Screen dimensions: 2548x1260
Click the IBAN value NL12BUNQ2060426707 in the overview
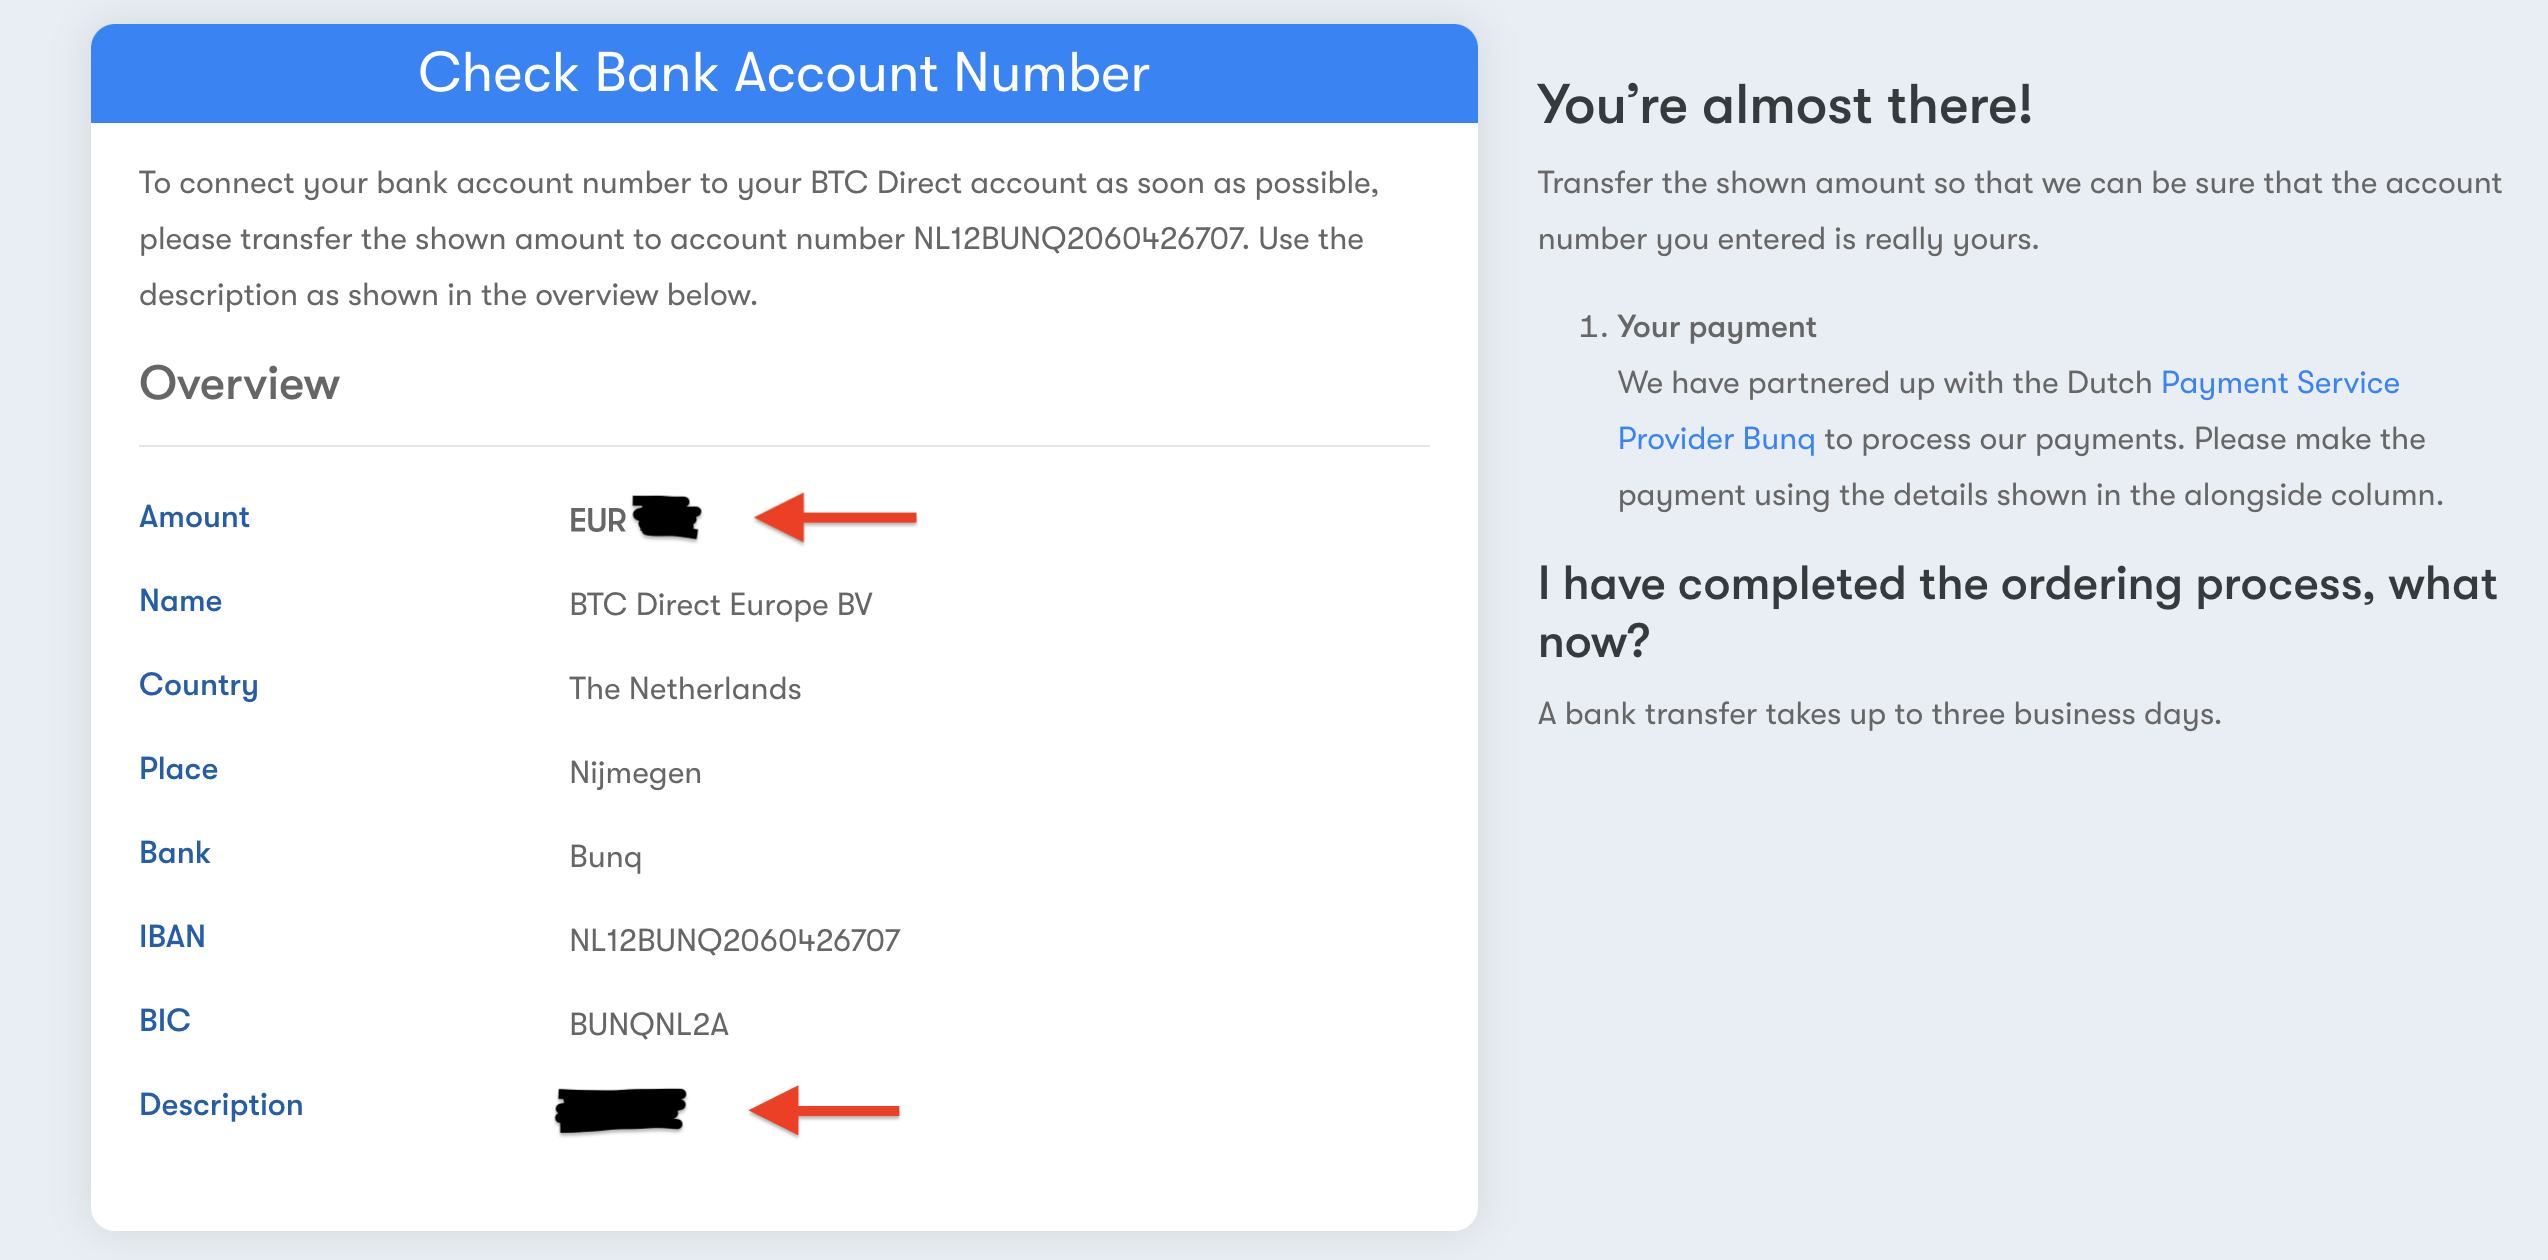(x=734, y=940)
